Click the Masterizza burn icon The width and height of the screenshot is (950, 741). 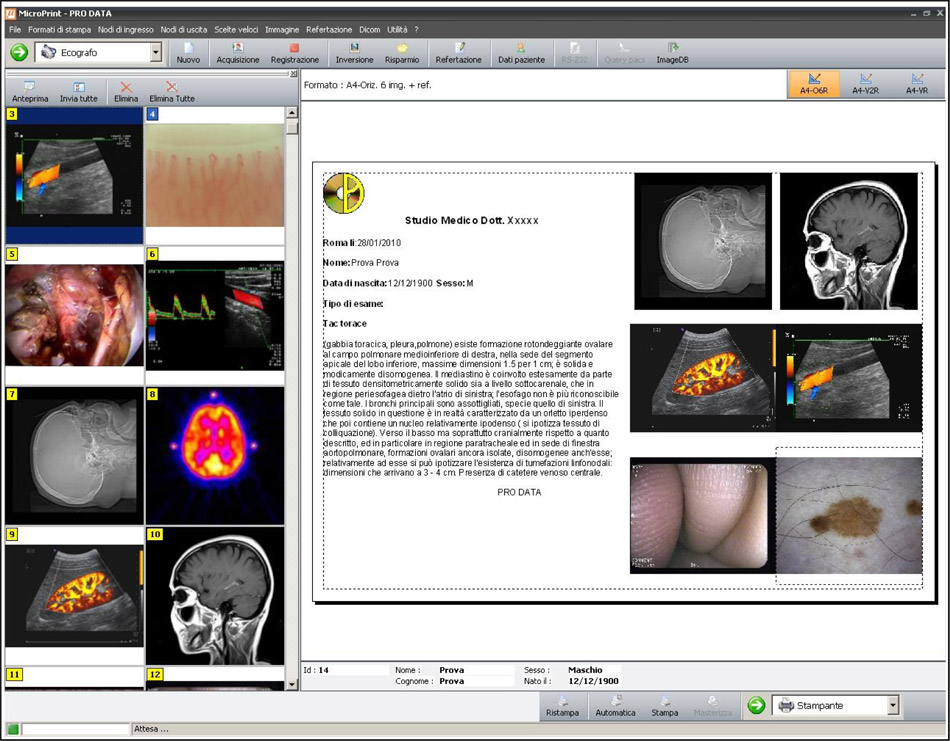[x=712, y=706]
